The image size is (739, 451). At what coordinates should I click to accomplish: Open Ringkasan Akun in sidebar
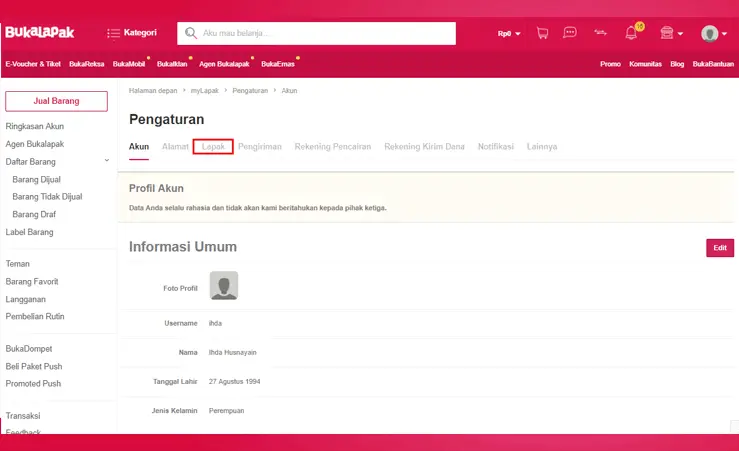(34, 126)
